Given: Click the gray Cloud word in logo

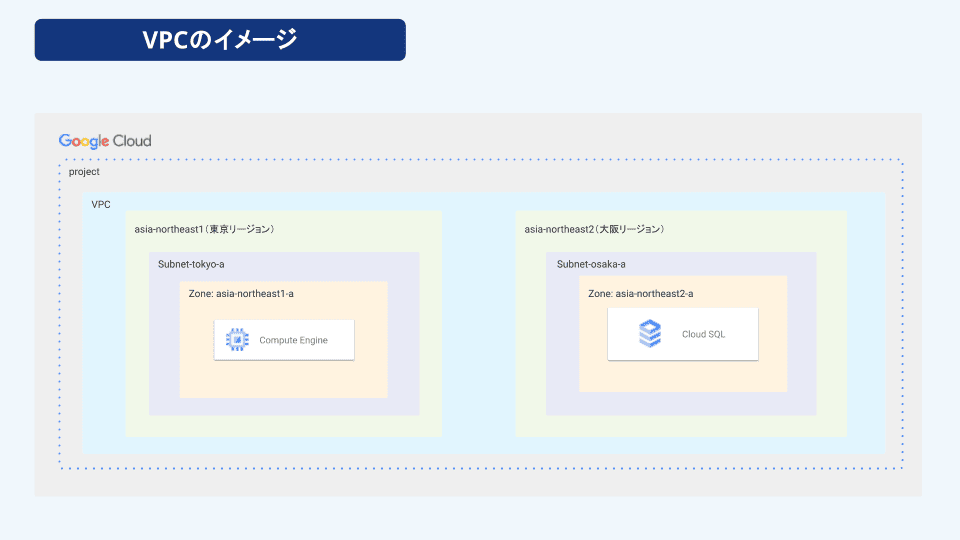Looking at the screenshot, I should point(132,141).
